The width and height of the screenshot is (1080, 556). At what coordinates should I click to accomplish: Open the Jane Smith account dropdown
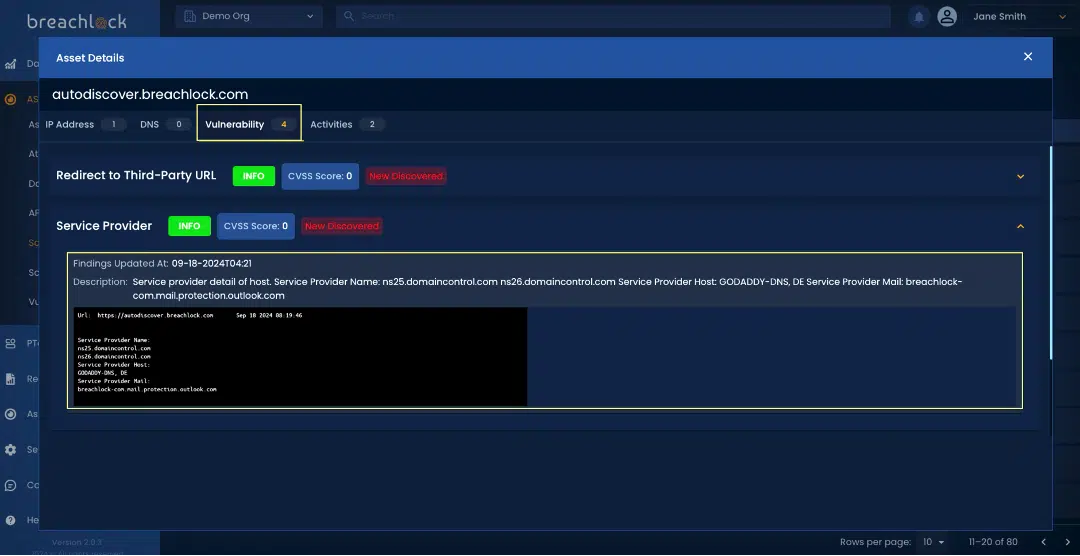point(1019,17)
